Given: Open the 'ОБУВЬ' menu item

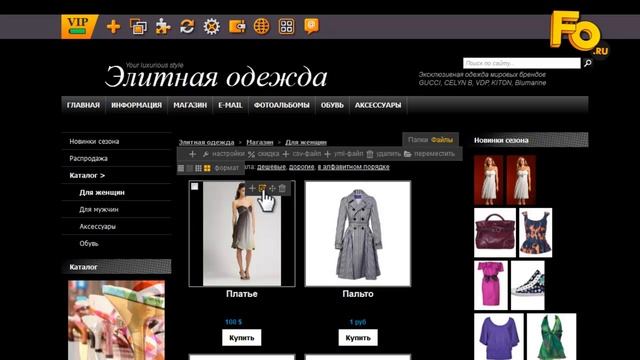Looking at the screenshot, I should tap(332, 105).
